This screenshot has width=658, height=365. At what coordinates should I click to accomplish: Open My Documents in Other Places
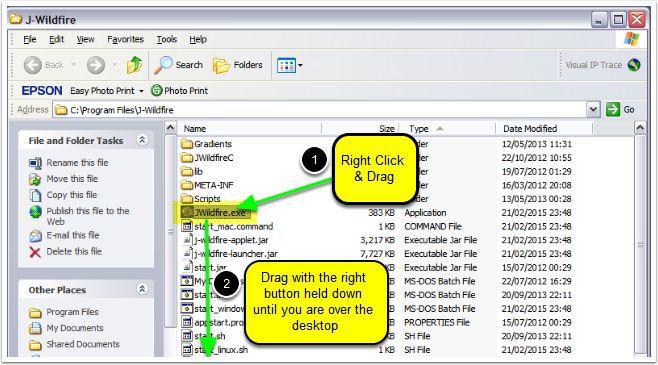[75, 328]
